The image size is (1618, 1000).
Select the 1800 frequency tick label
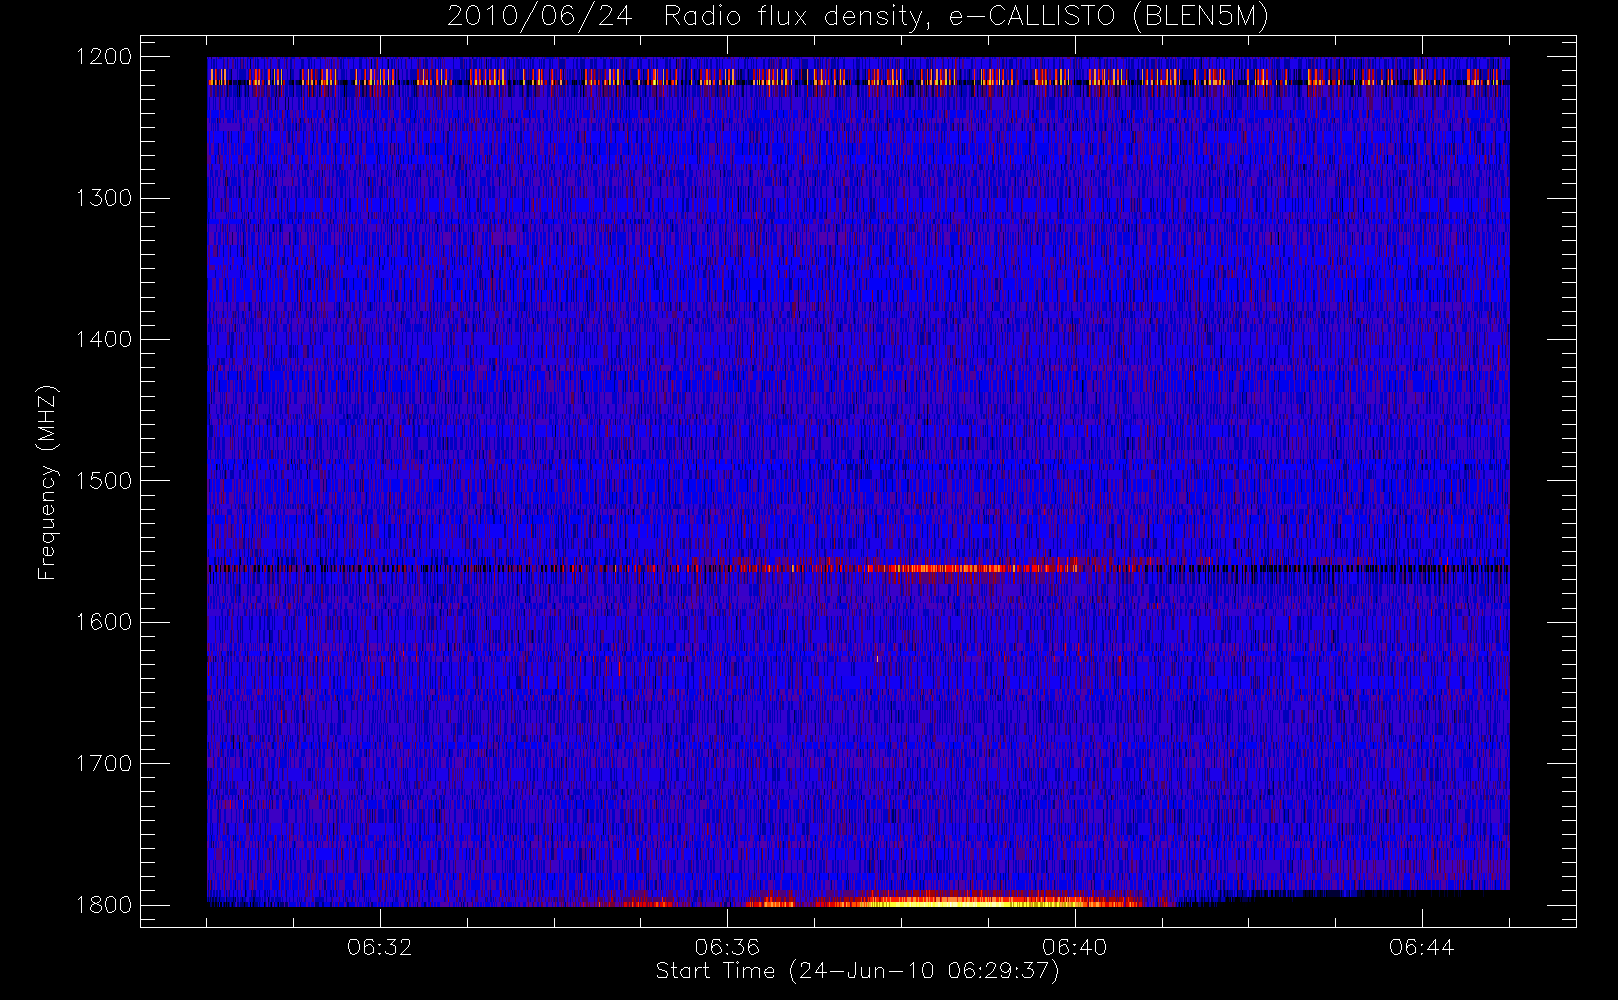(x=104, y=905)
